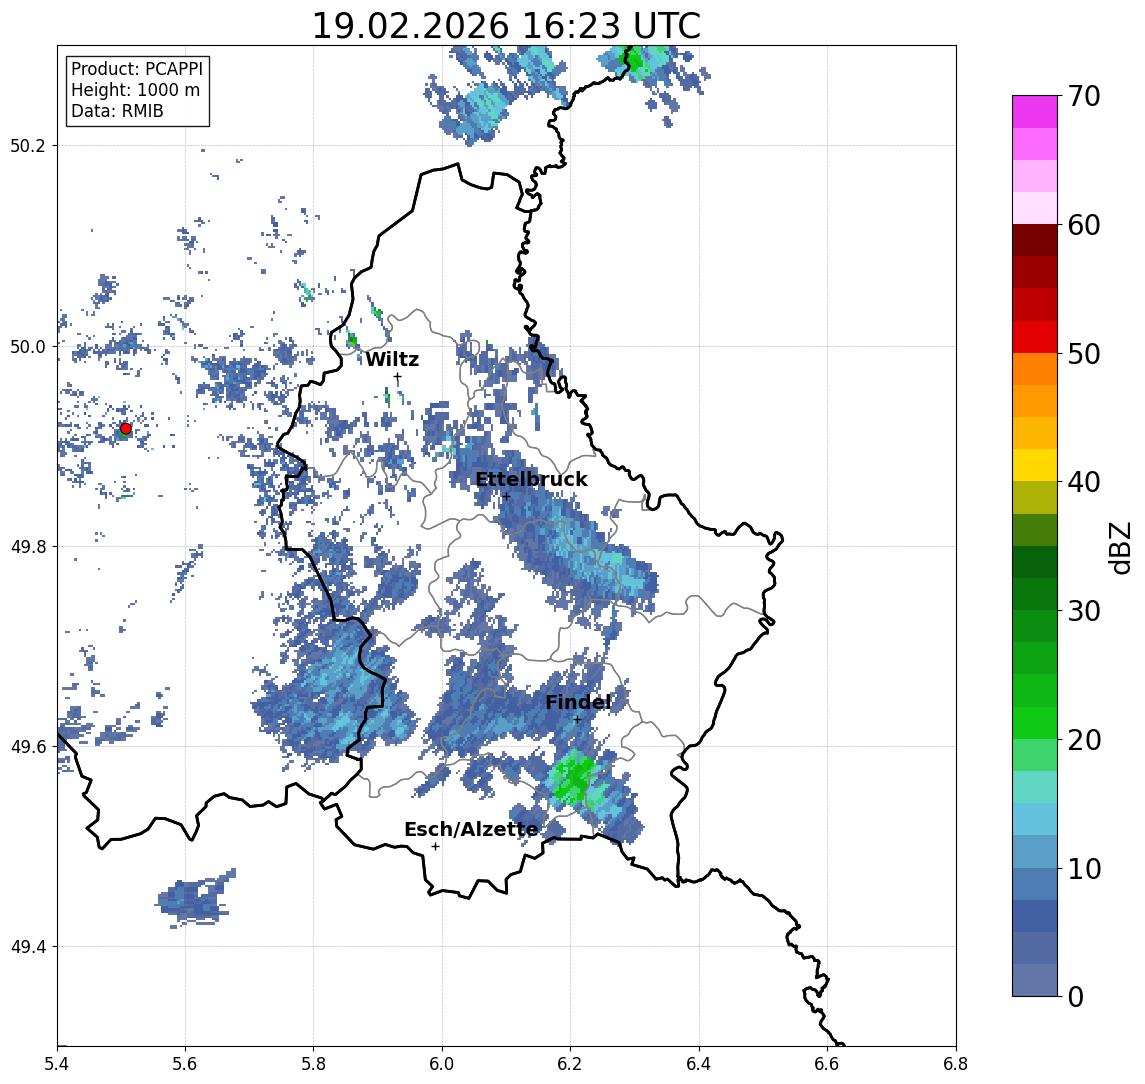The width and height of the screenshot is (1145, 1084).
Task: Select the Ettelbruck city label
Action: click(x=532, y=479)
